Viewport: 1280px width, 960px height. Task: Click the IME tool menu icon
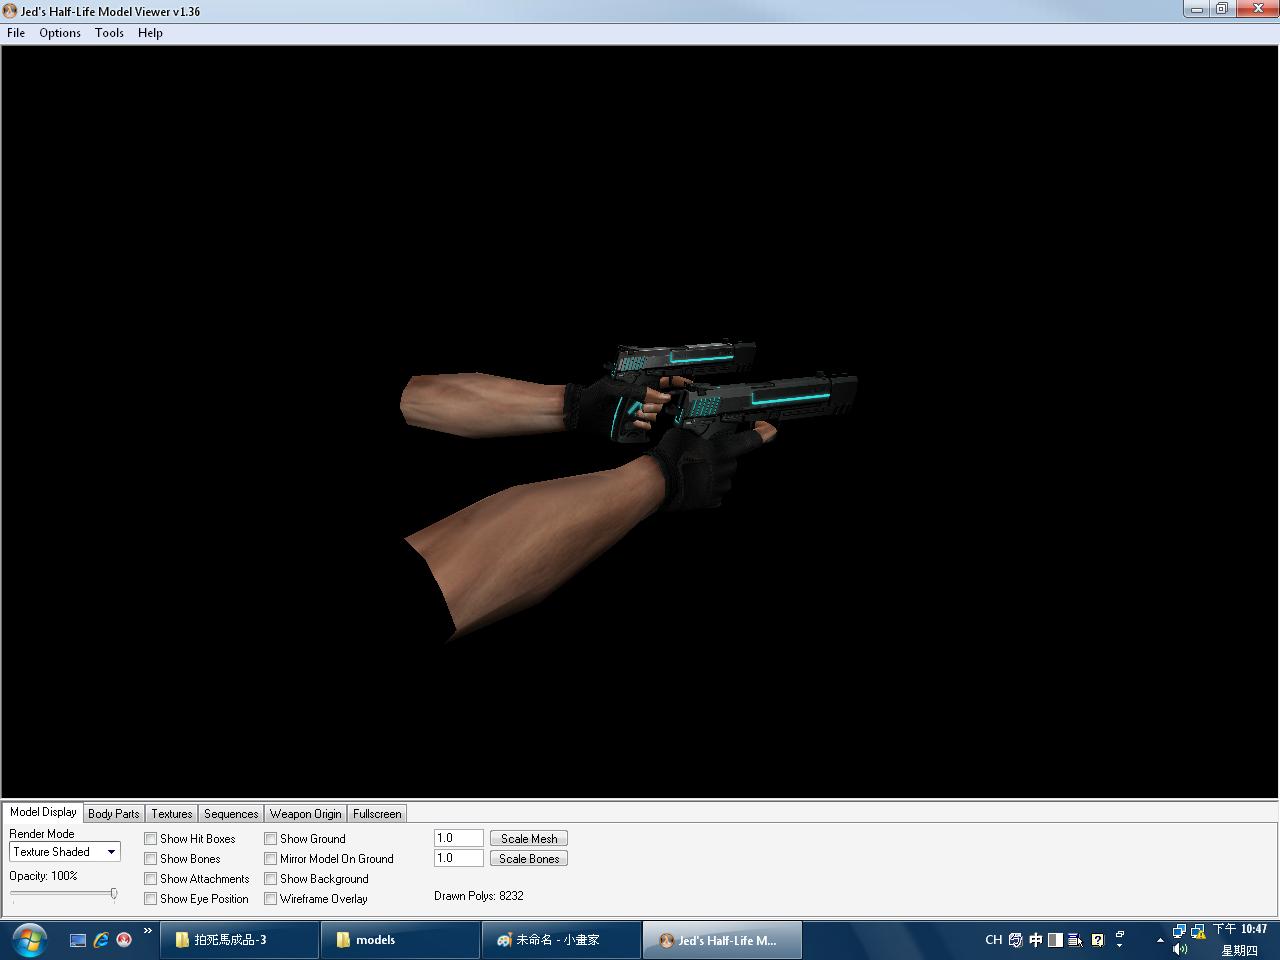(1075, 940)
